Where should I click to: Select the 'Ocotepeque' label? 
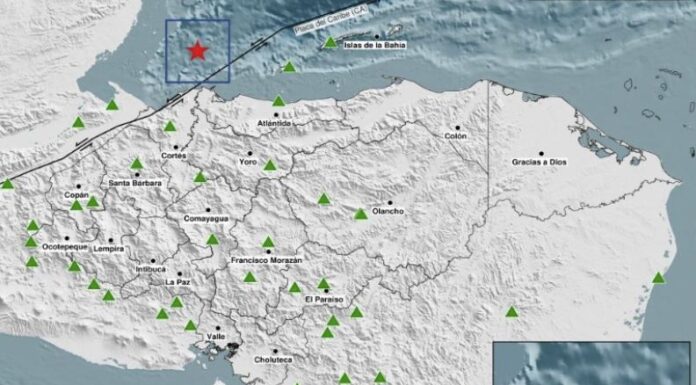tap(65, 247)
